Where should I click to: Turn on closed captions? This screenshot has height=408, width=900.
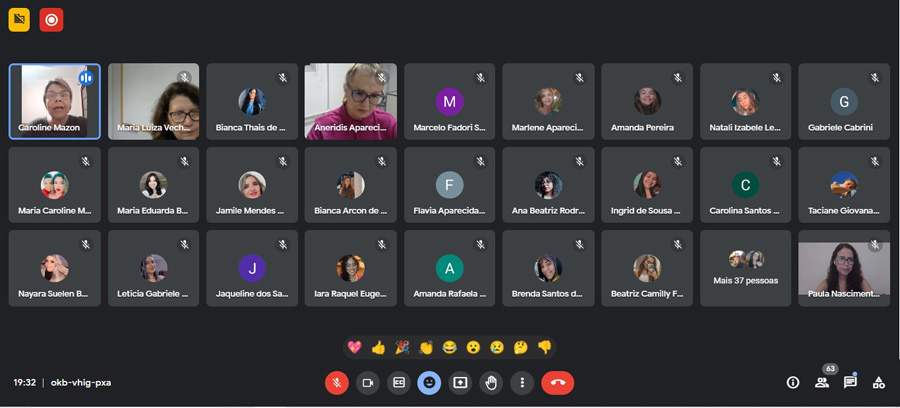399,382
